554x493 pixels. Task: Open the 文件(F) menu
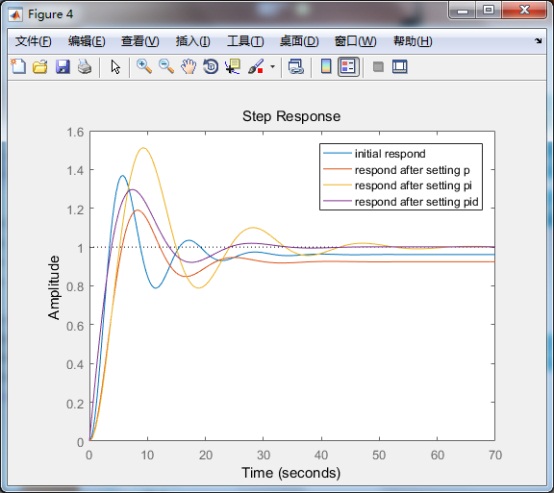(x=33, y=41)
